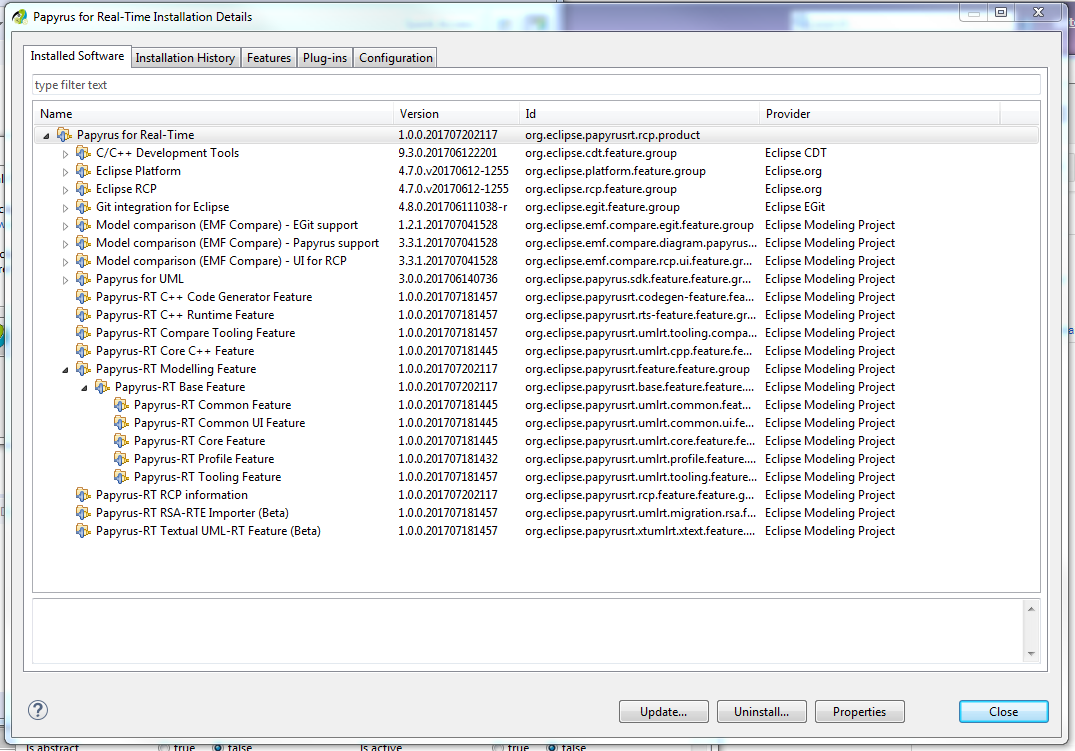Viewport: 1075px width, 751px height.
Task: Click the Papyrus-RT RSA-RTE Importer icon
Action: coord(83,512)
